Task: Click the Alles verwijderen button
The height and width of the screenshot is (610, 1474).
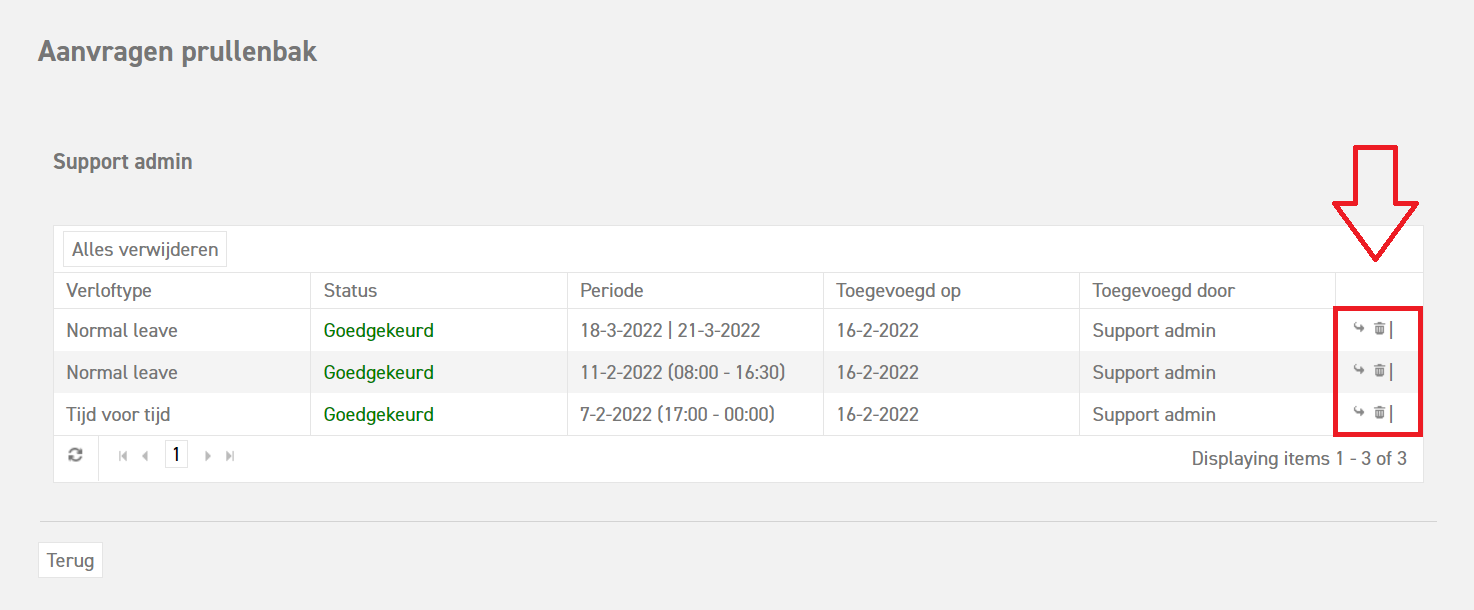Action: [x=145, y=249]
